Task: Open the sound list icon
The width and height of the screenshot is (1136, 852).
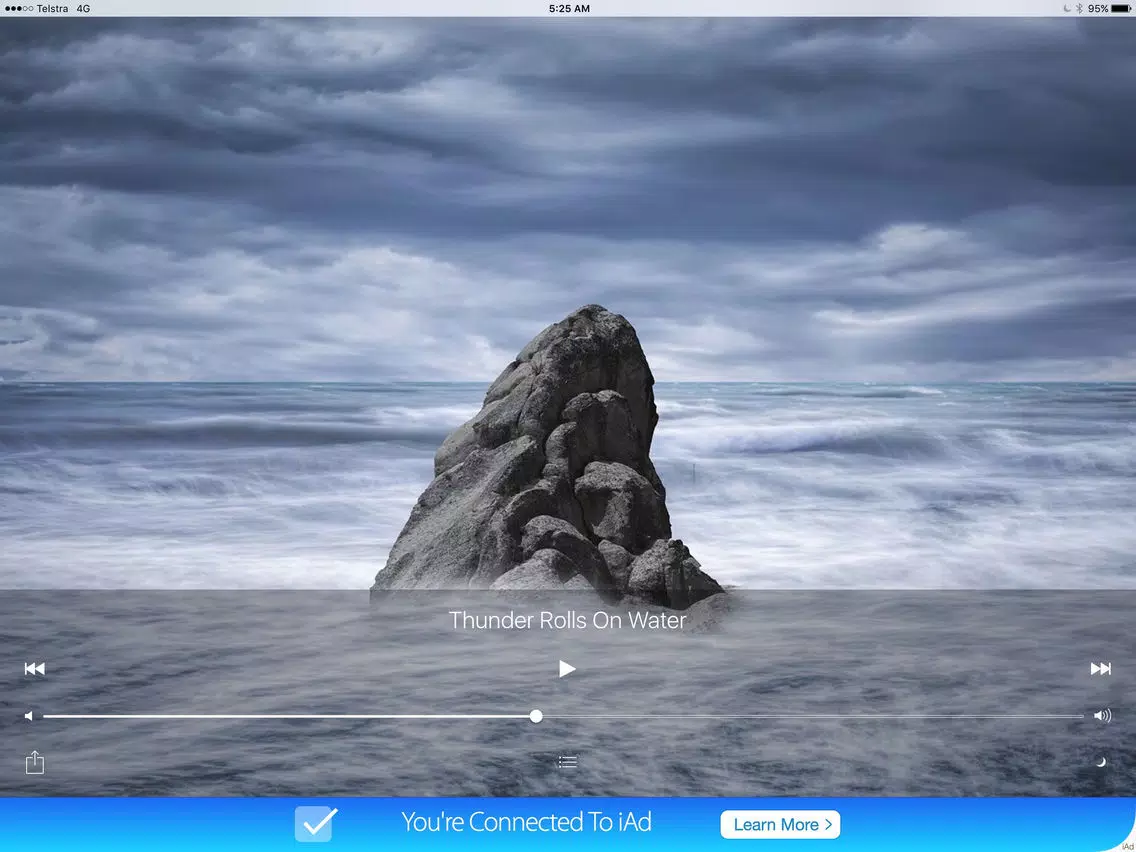Action: point(567,762)
